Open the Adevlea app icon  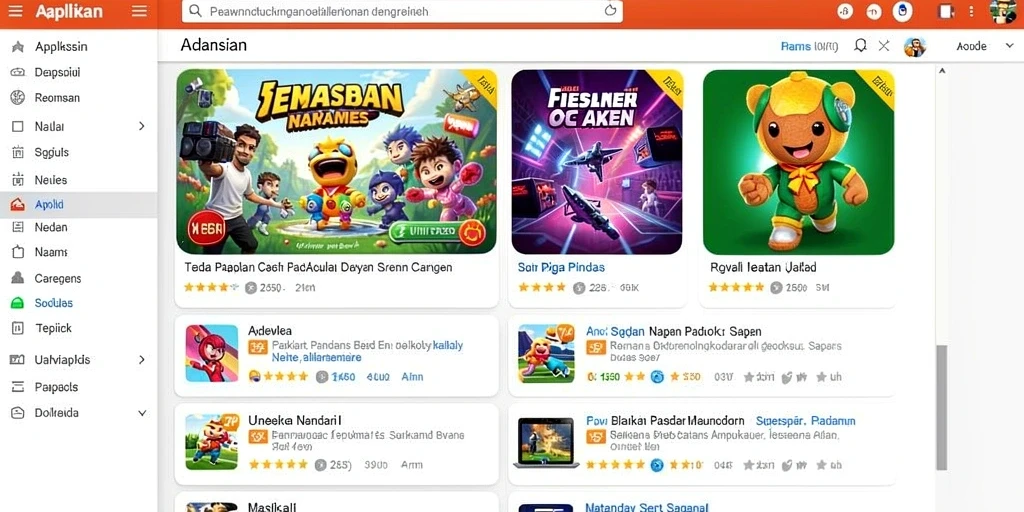point(212,353)
